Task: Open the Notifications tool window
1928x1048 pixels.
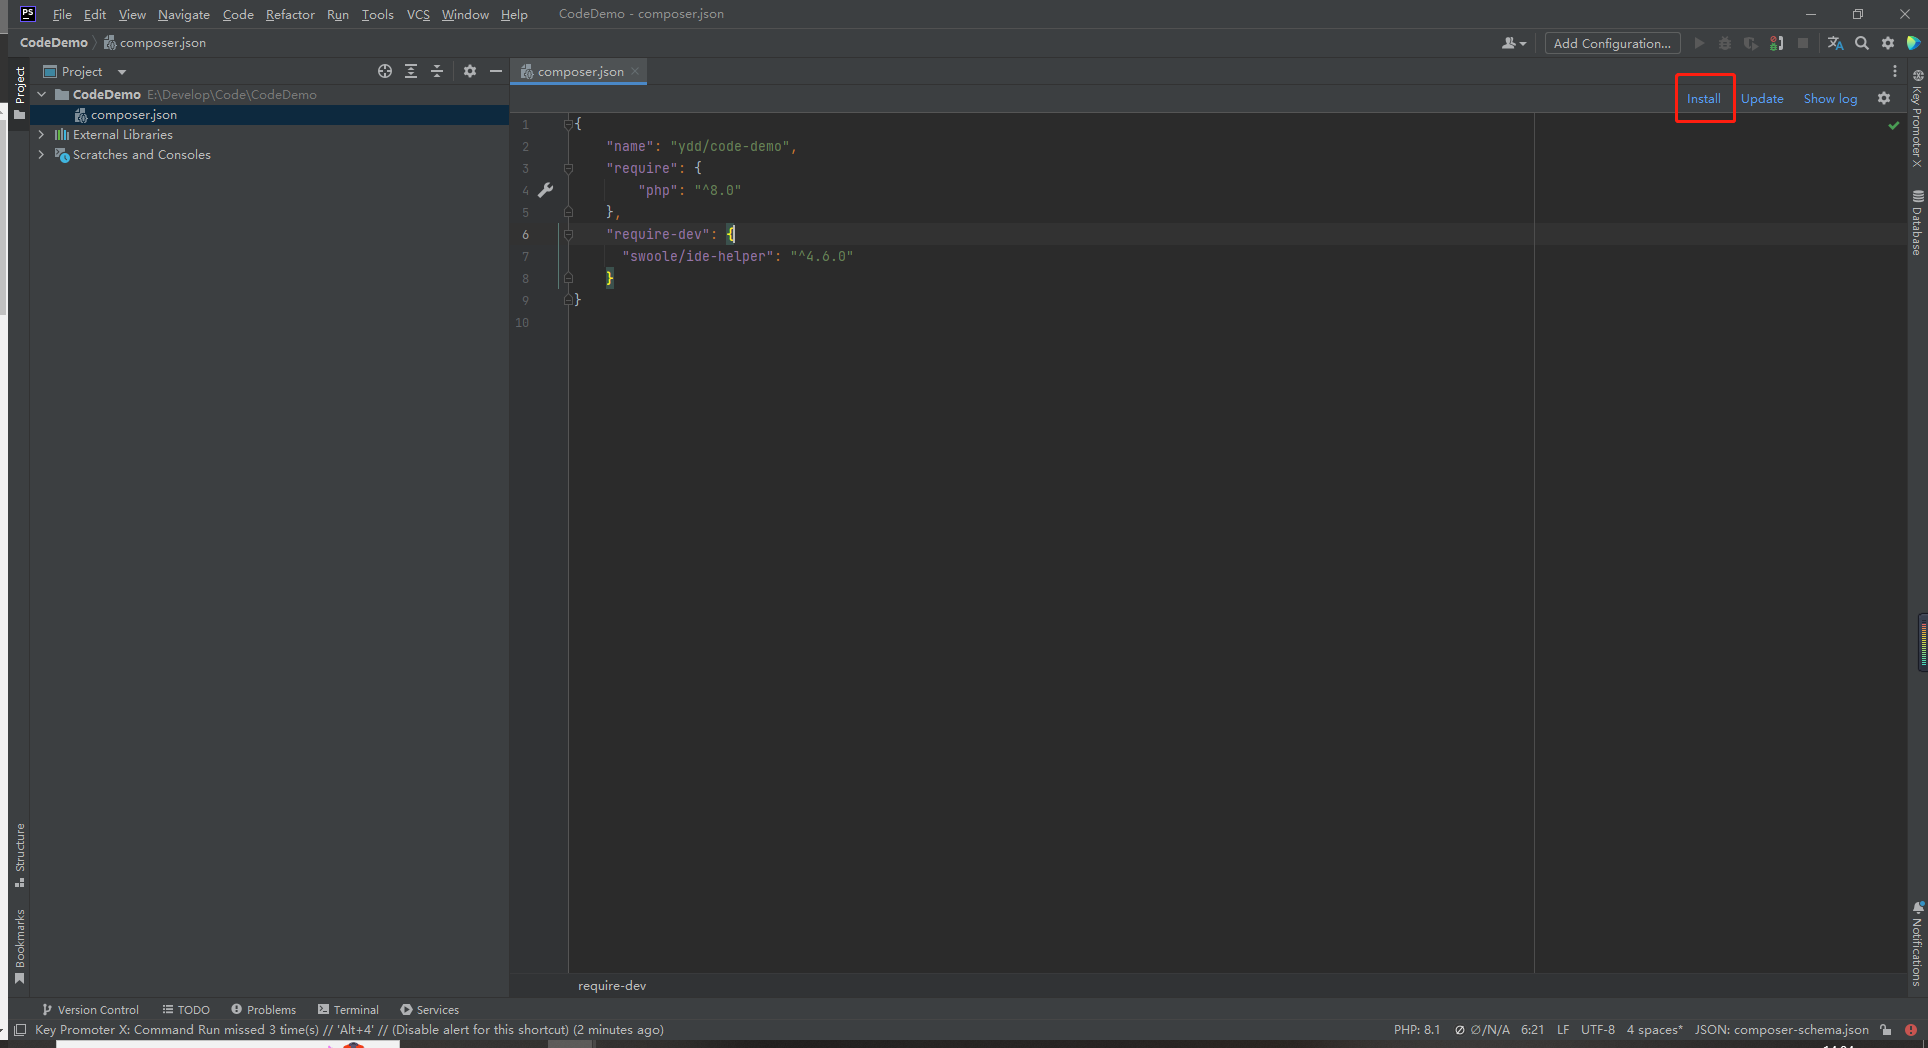Action: click(x=1917, y=944)
